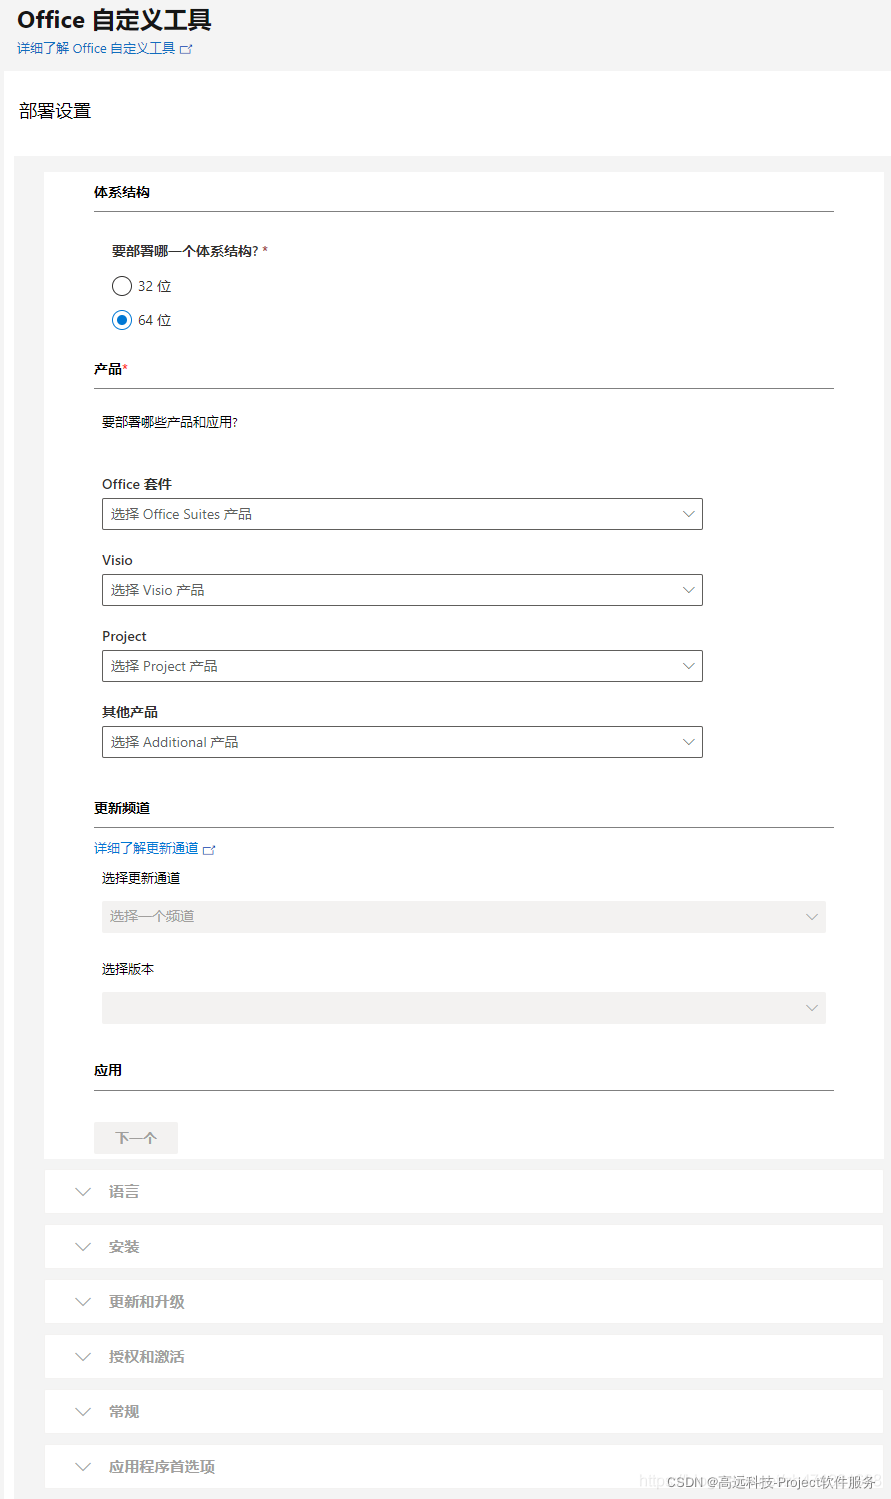Image resolution: width=891 pixels, height=1499 pixels.
Task: Open 详细了解 Office 自定义工具 link
Action: [96, 48]
